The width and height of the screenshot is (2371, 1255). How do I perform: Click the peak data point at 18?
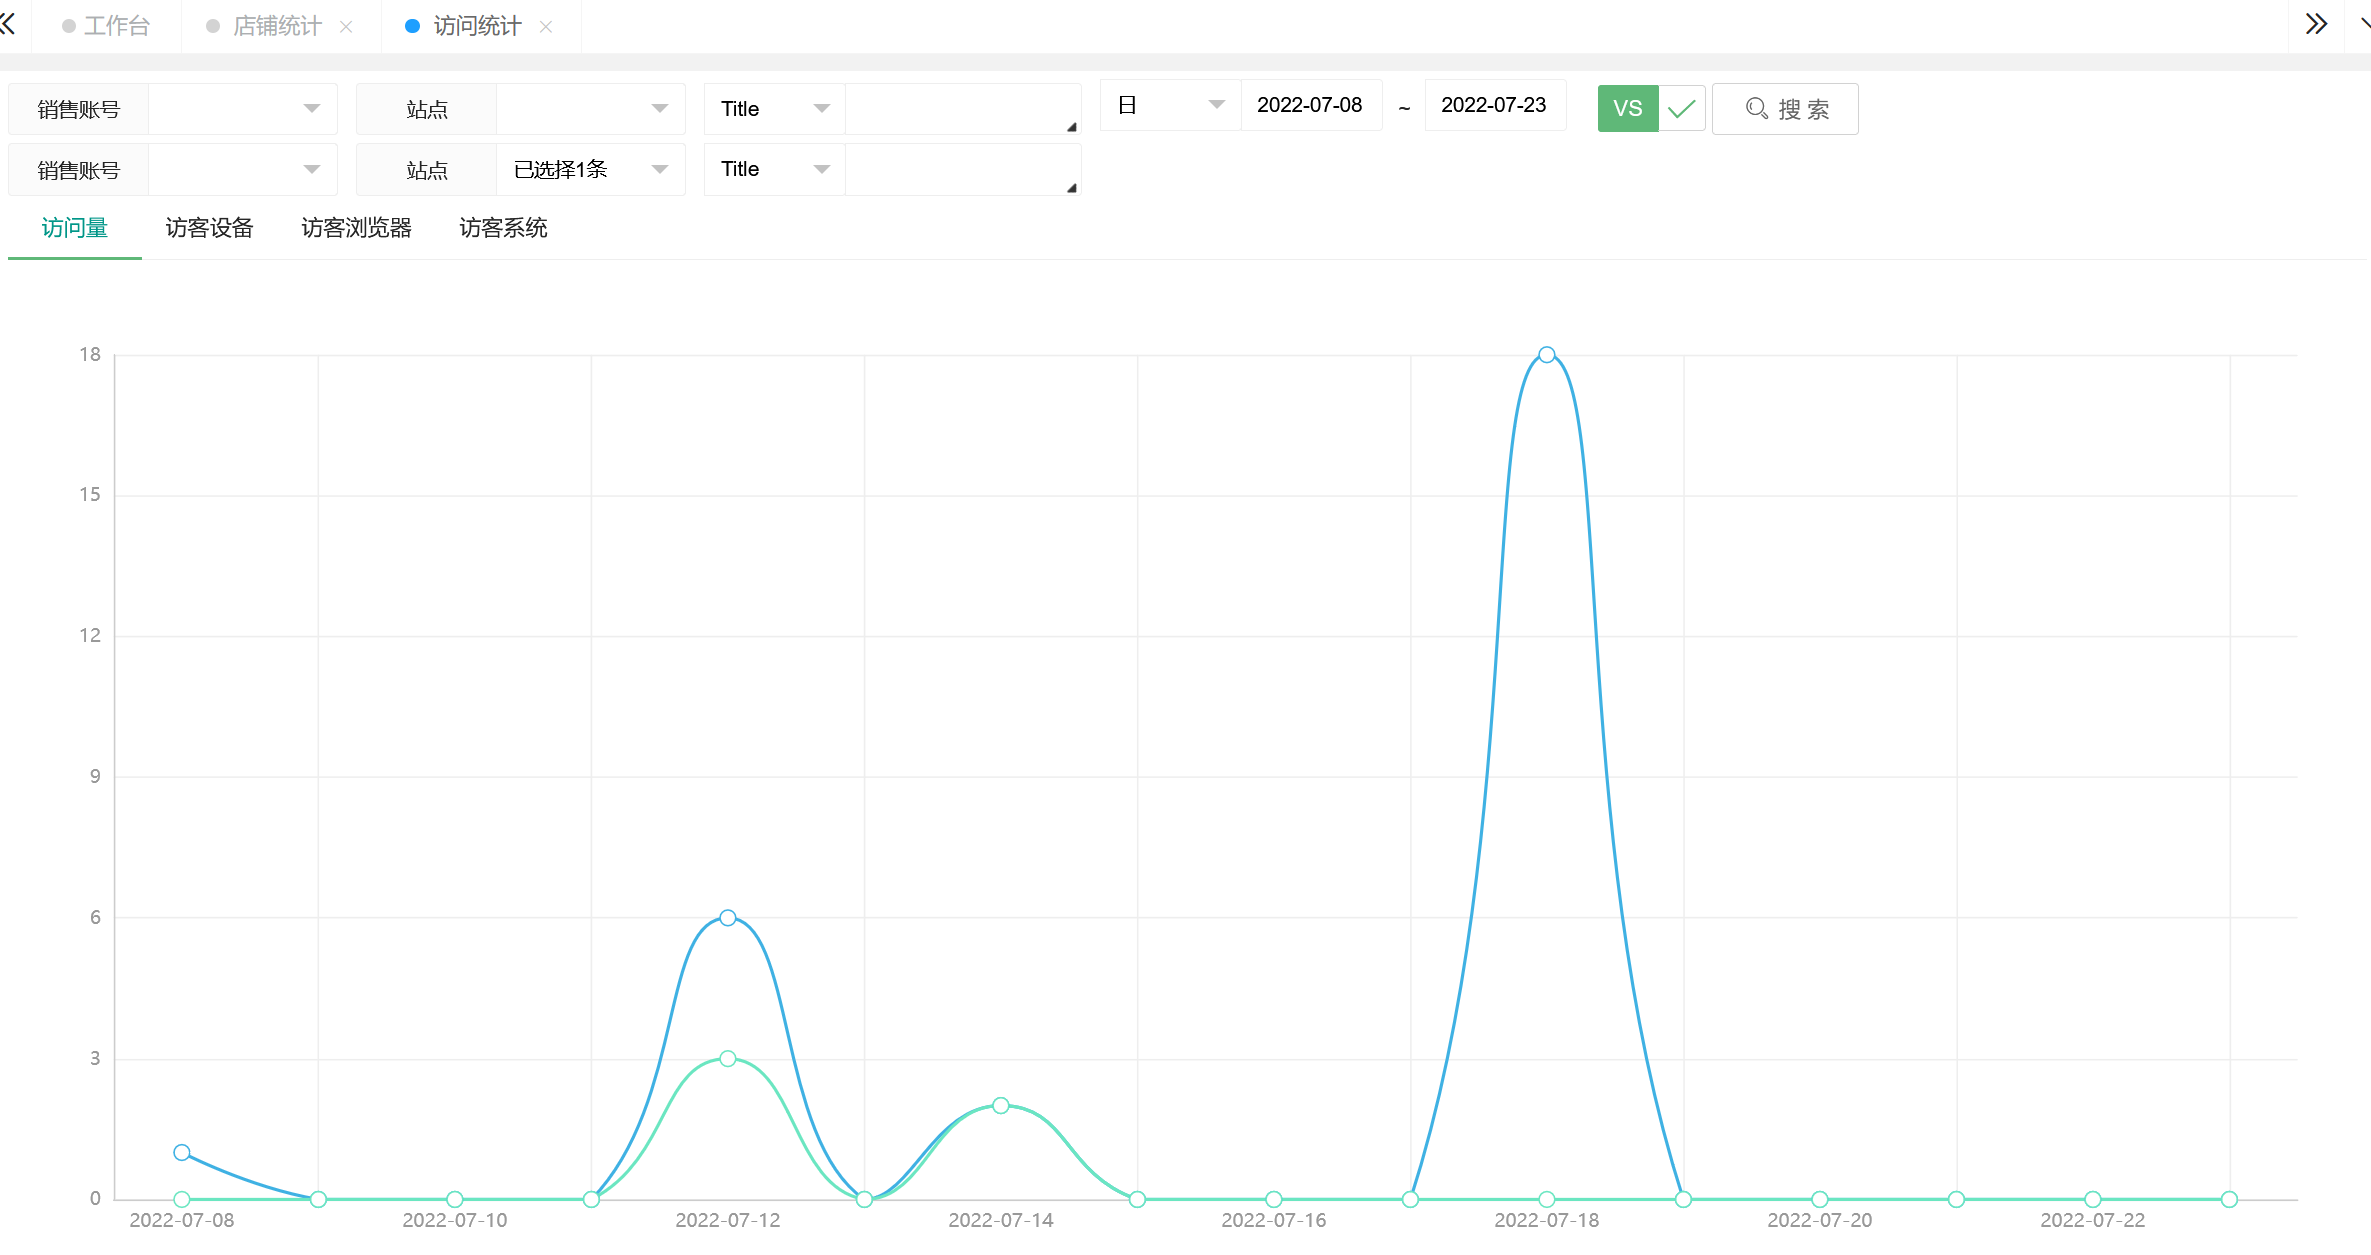[x=1547, y=355]
